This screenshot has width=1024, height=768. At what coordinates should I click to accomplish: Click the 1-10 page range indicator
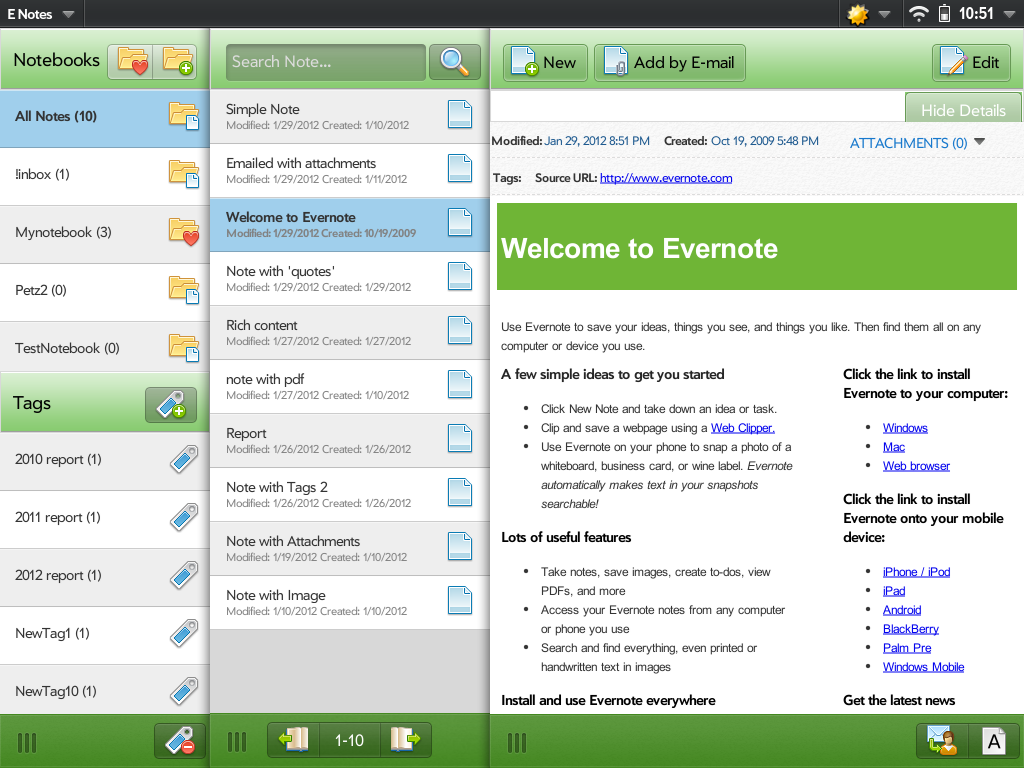point(349,740)
